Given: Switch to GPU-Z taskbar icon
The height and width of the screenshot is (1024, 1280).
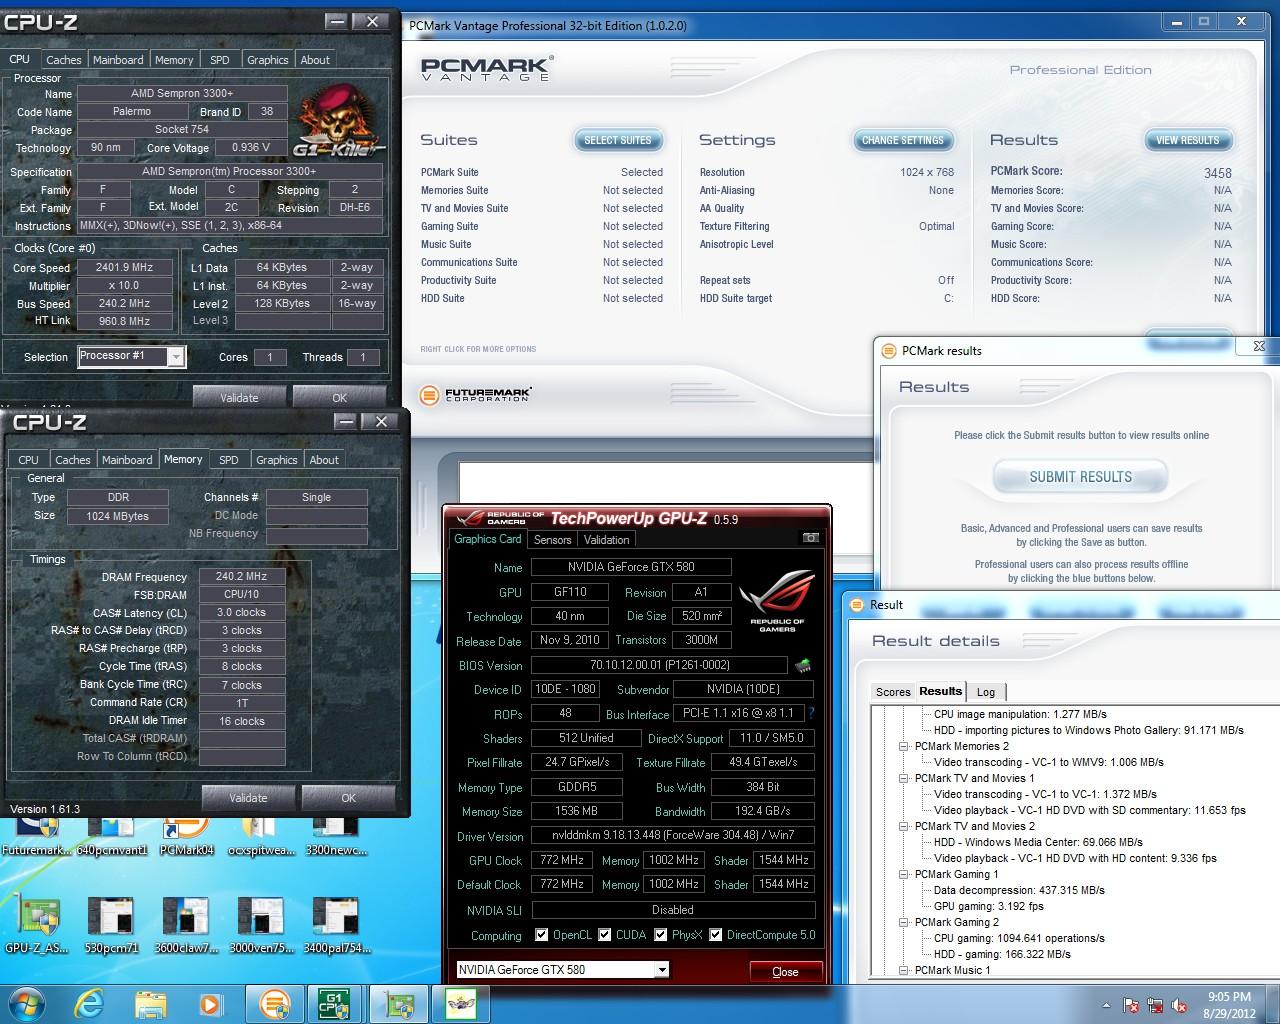Looking at the screenshot, I should [x=400, y=1003].
